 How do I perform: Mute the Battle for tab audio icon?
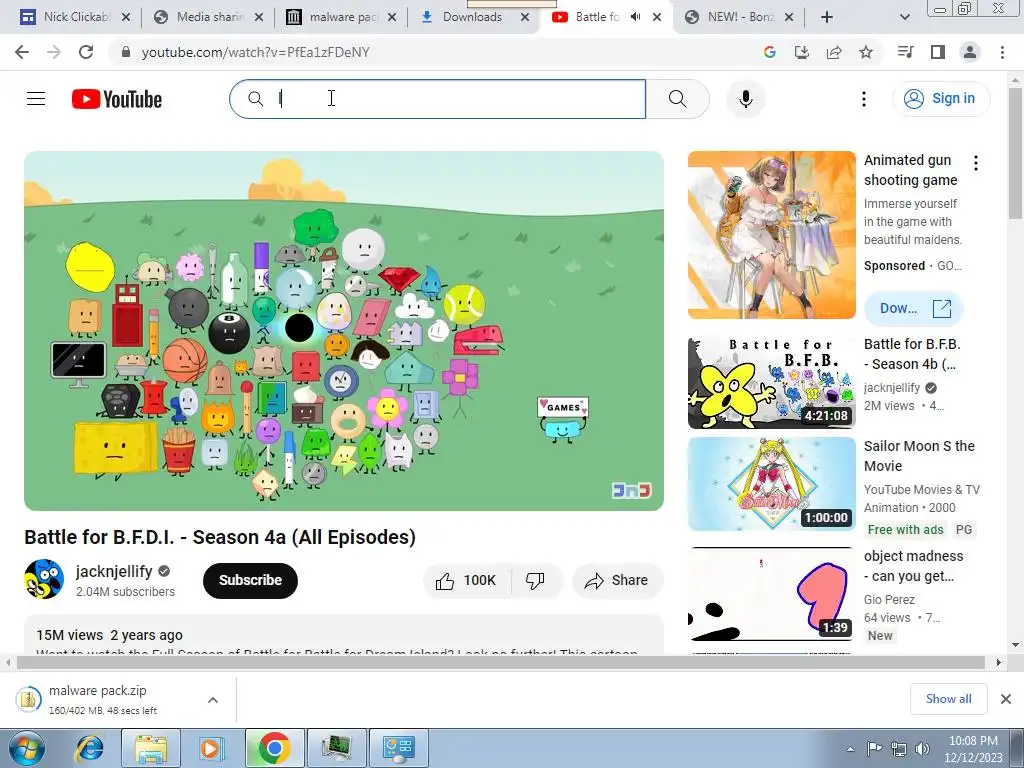(x=635, y=17)
